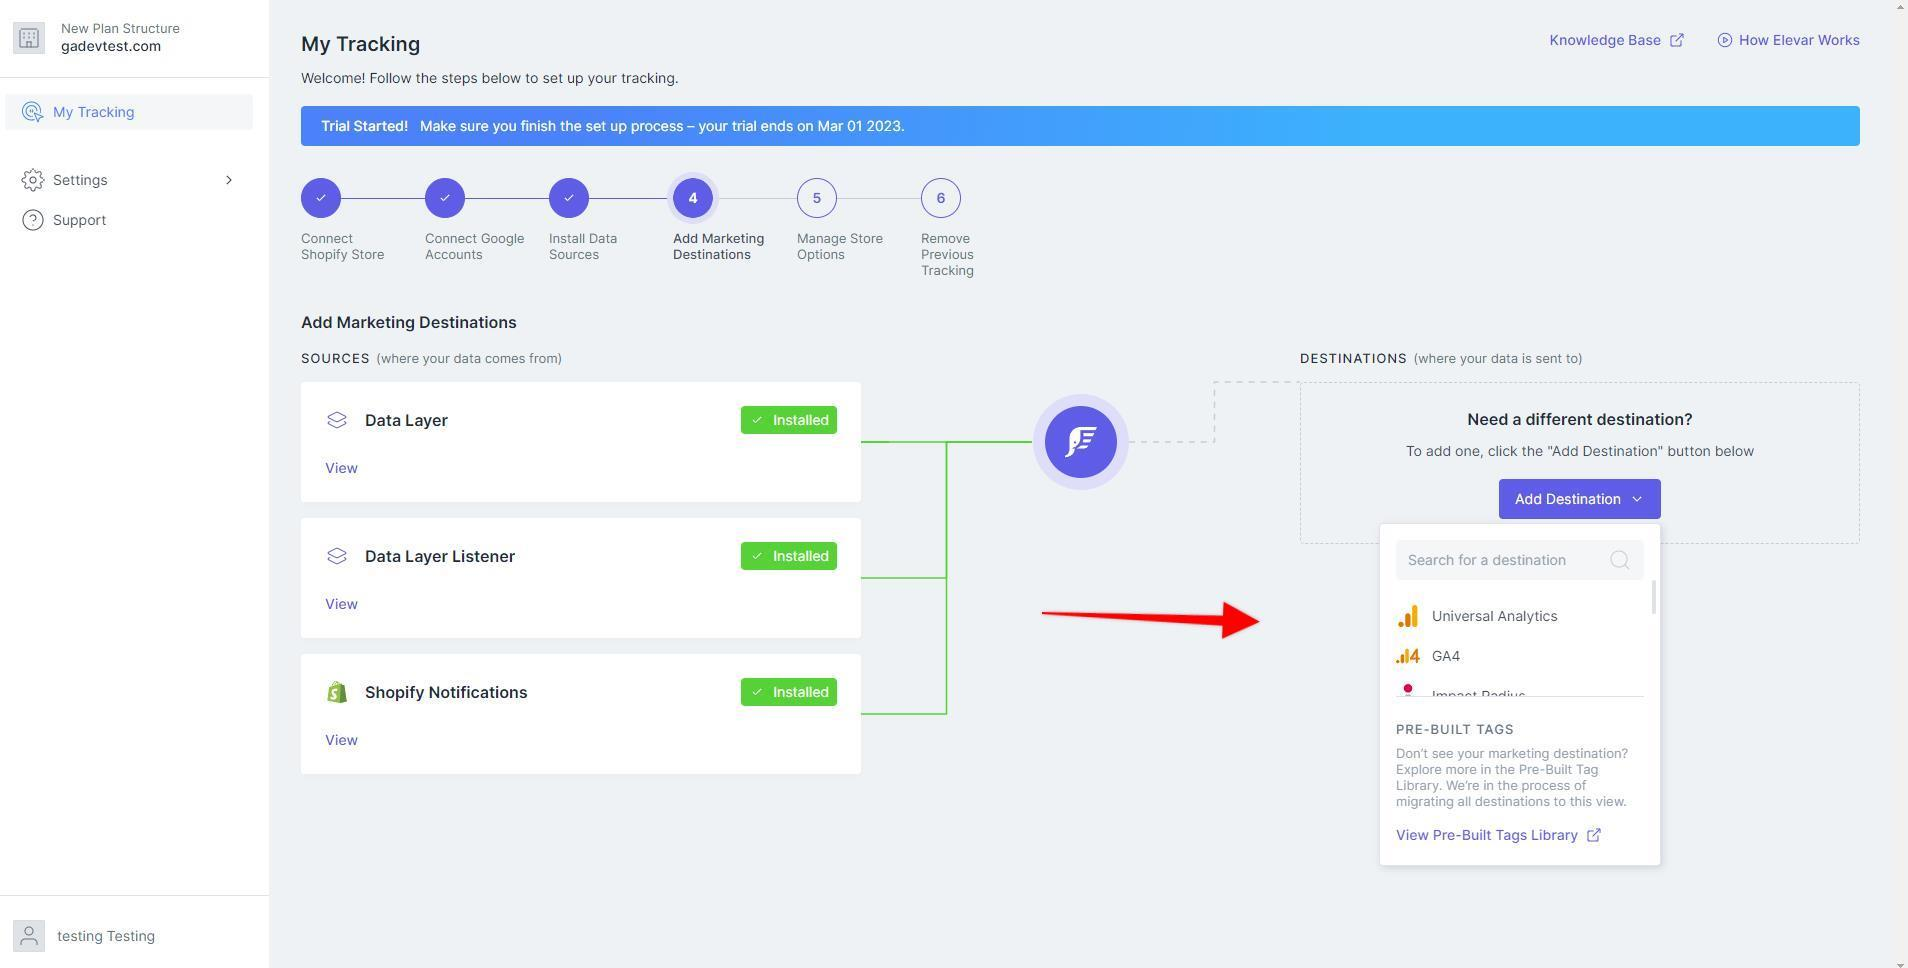1908x968 pixels.
Task: Click the gadevtest.com account name
Action: pos(111,46)
